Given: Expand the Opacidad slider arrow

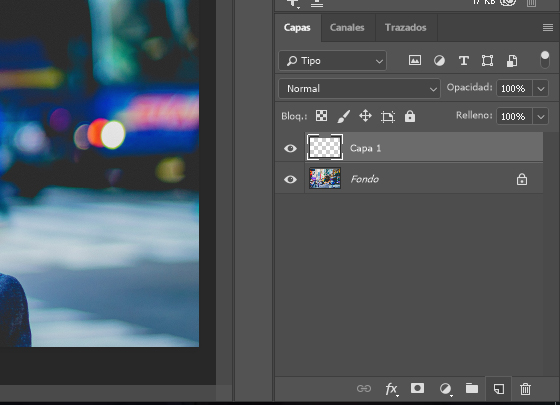Looking at the screenshot, I should click(x=541, y=89).
